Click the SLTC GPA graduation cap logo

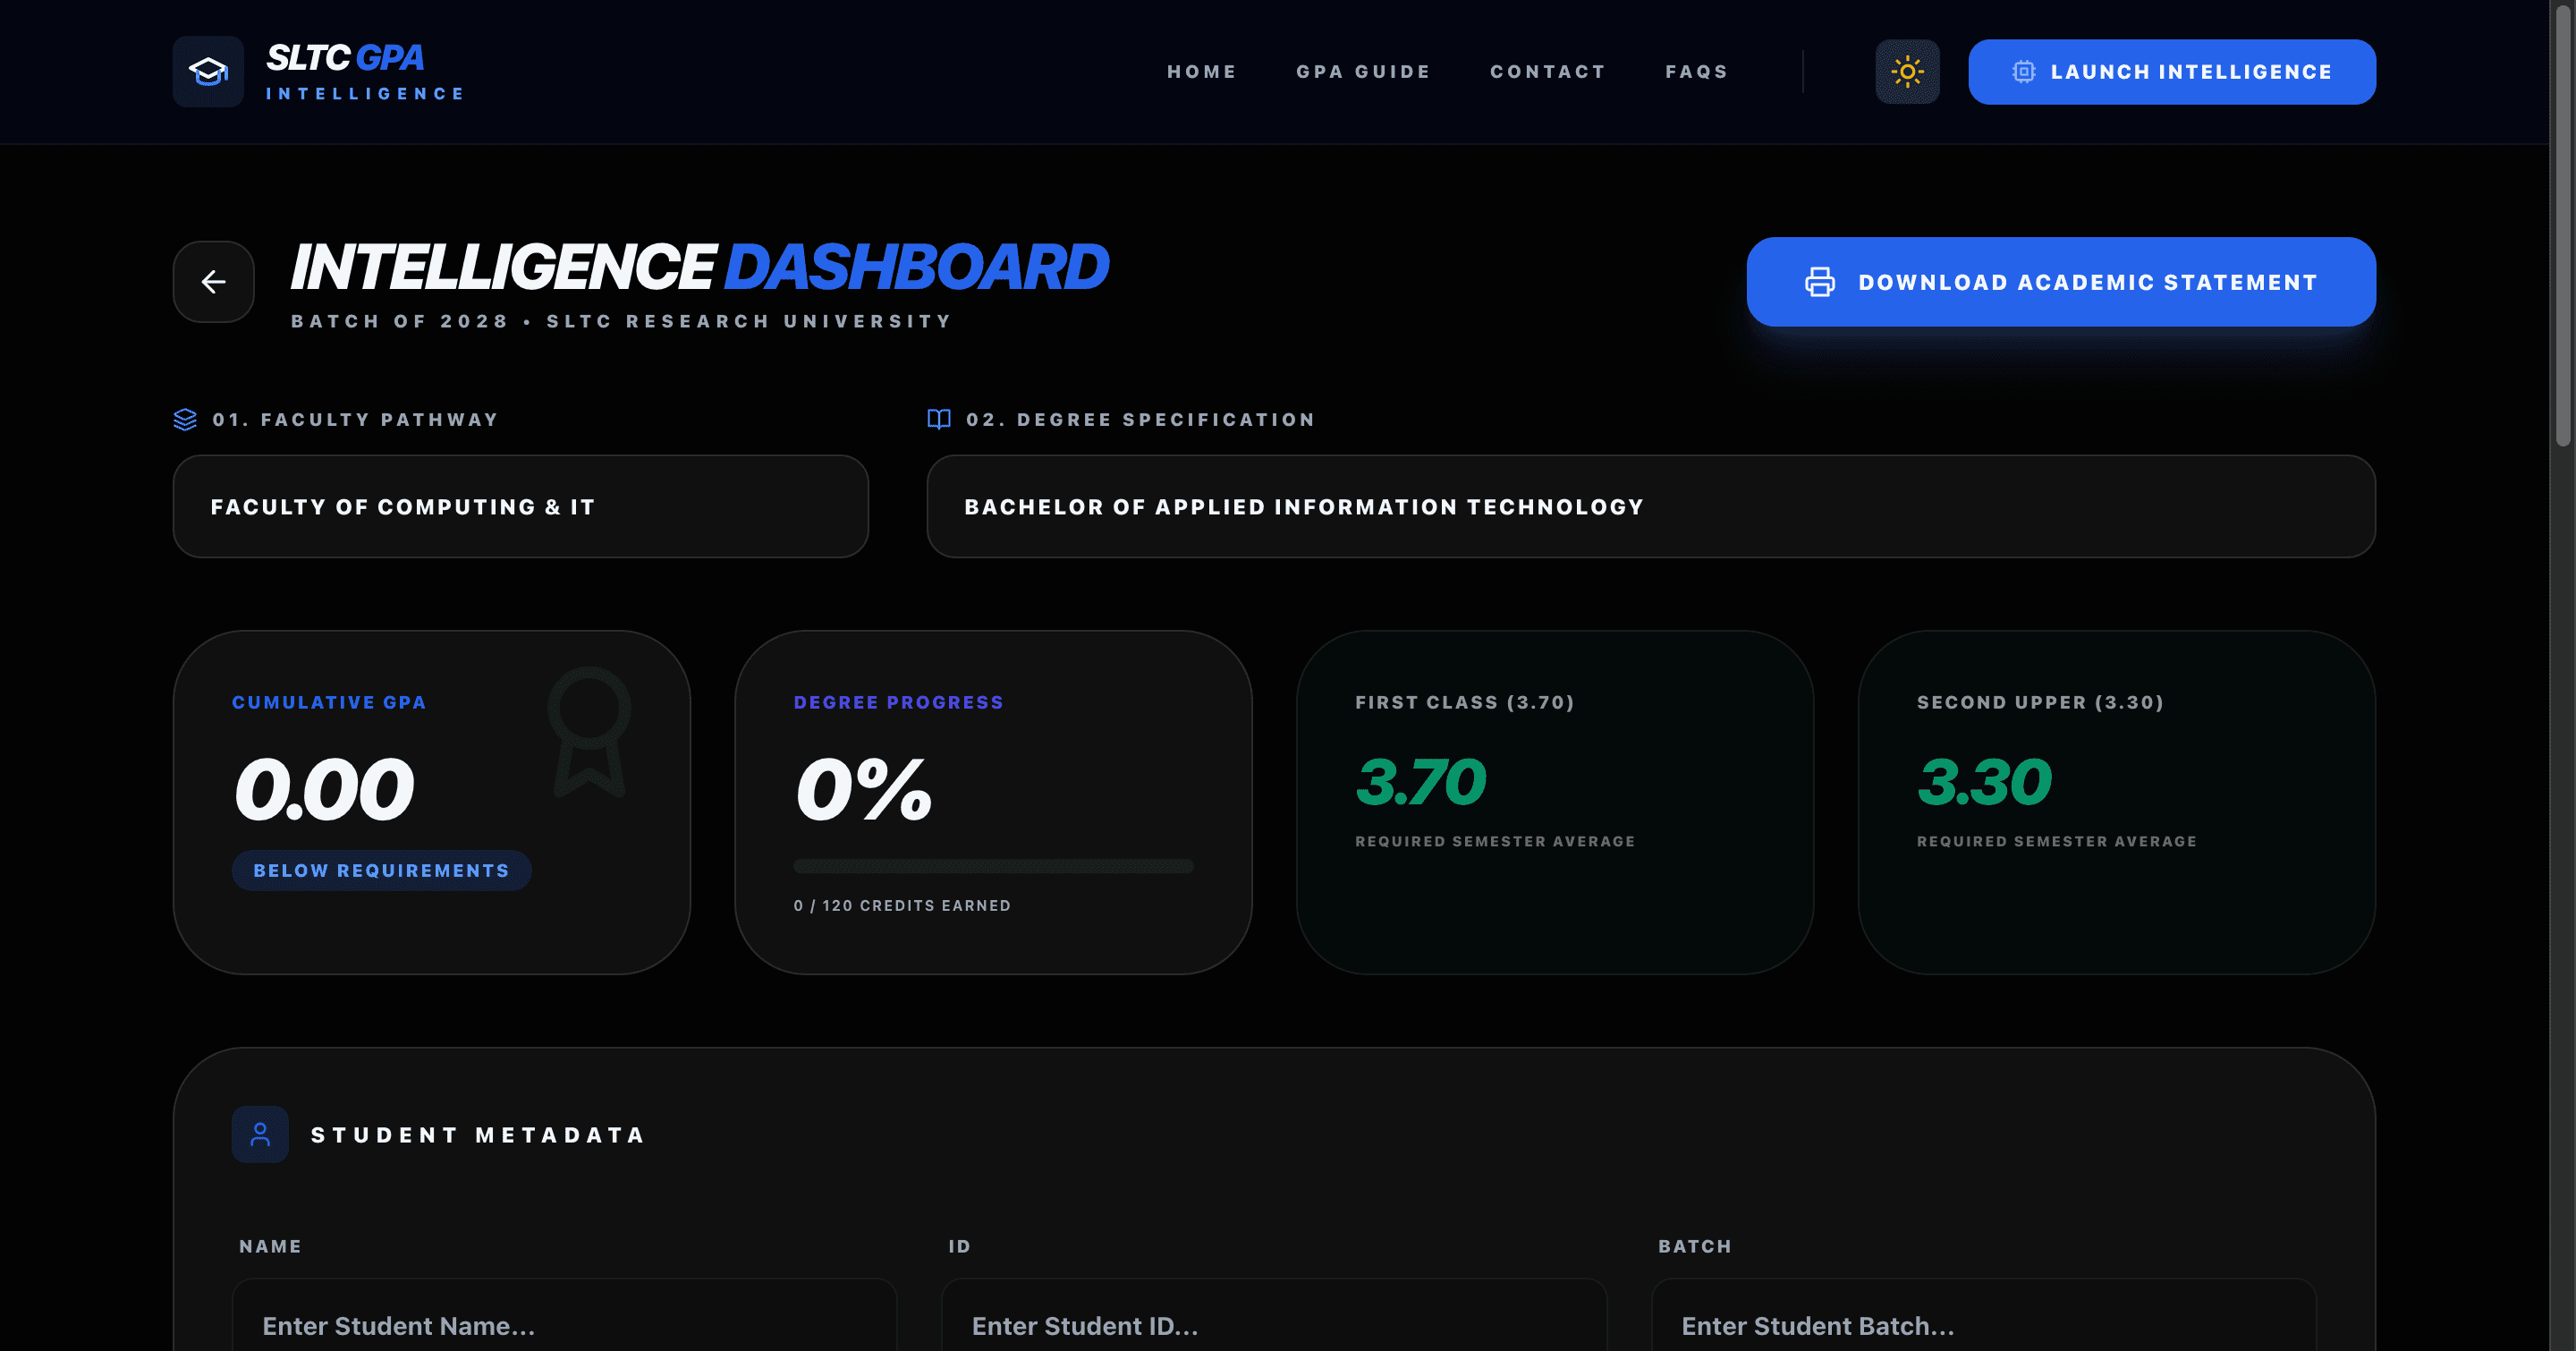coord(208,71)
